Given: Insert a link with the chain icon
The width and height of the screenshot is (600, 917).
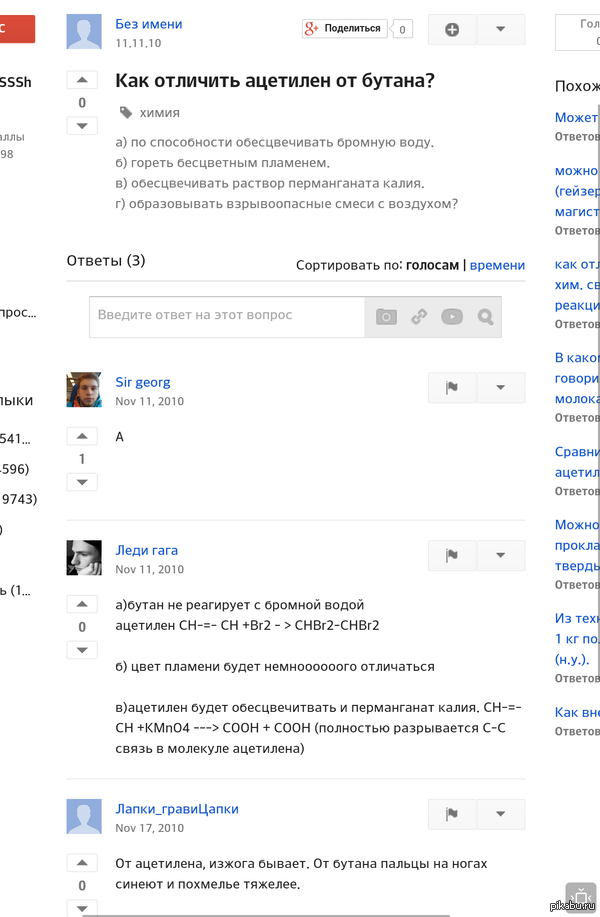Looking at the screenshot, I should tap(420, 317).
